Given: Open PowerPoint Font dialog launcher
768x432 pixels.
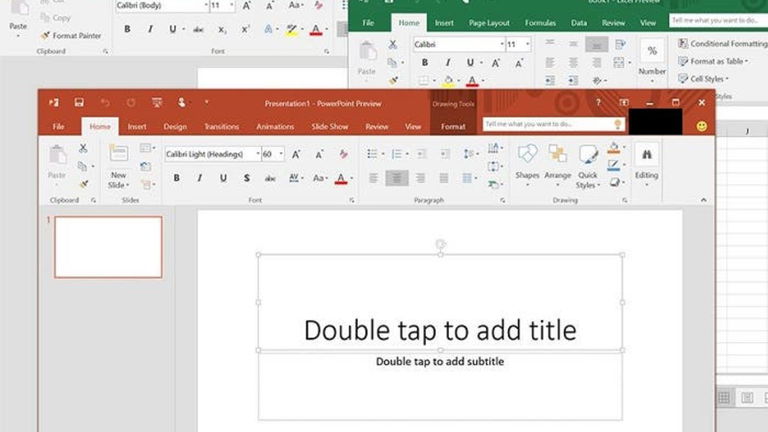Looking at the screenshot, I should click(x=352, y=200).
